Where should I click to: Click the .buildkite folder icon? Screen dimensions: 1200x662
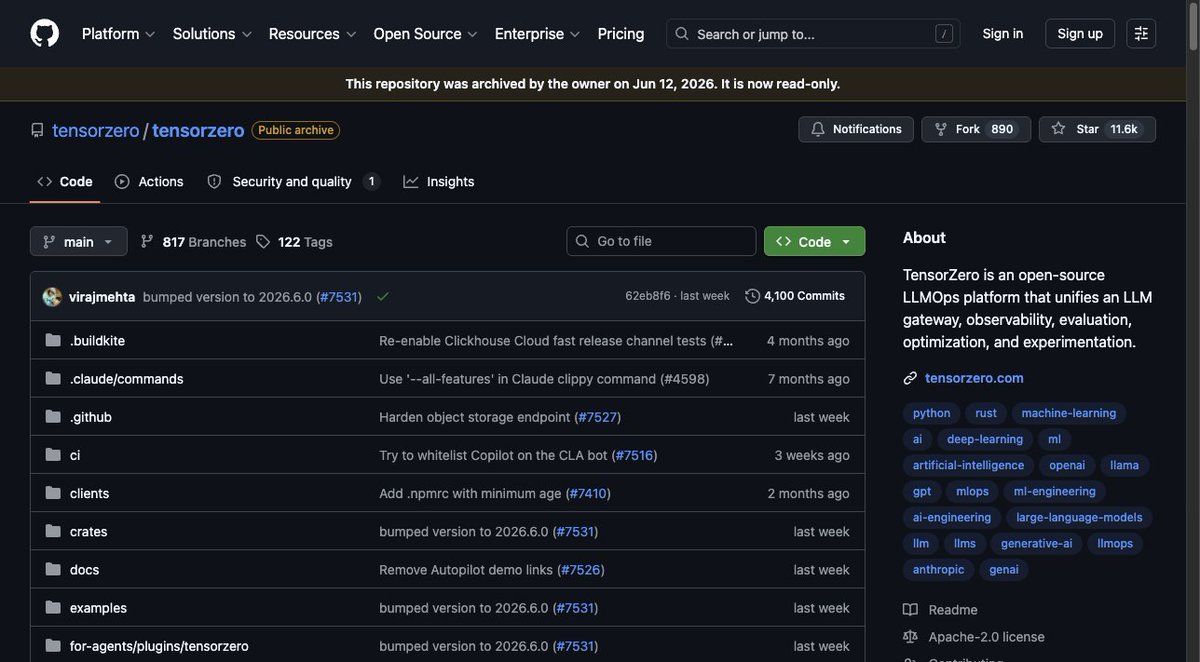[x=53, y=340]
